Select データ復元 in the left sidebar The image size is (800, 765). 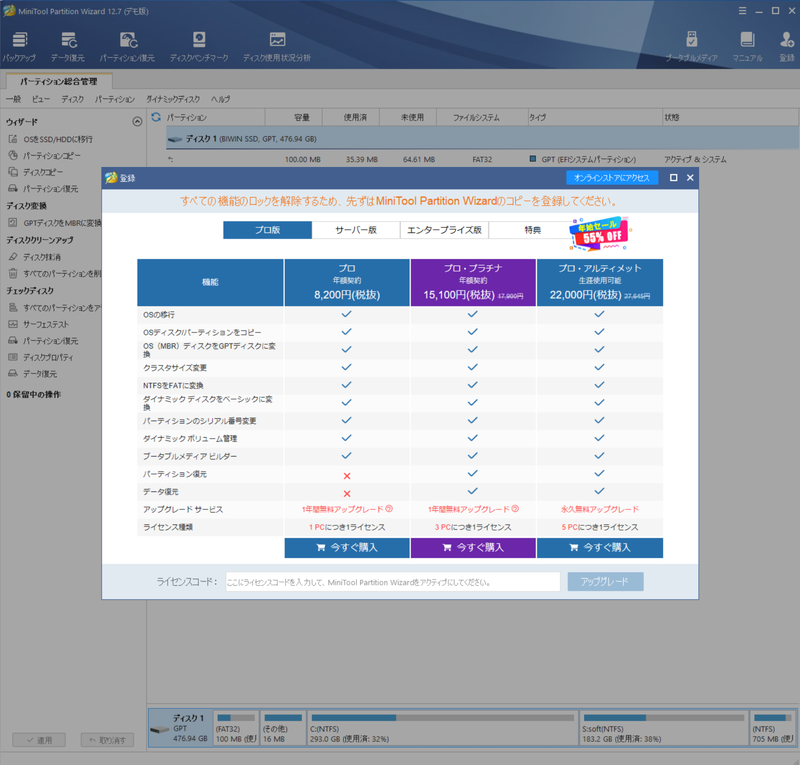(x=33, y=374)
